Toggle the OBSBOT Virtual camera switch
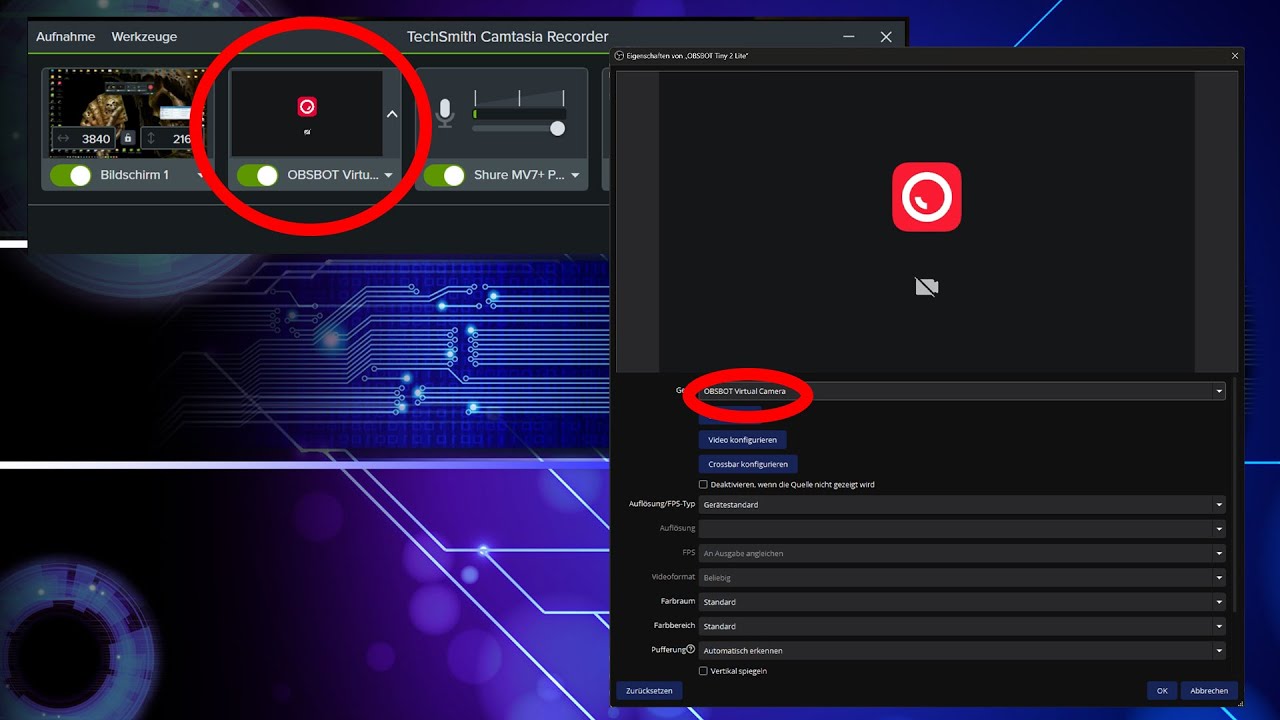Image resolution: width=1280 pixels, height=720 pixels. [258, 175]
